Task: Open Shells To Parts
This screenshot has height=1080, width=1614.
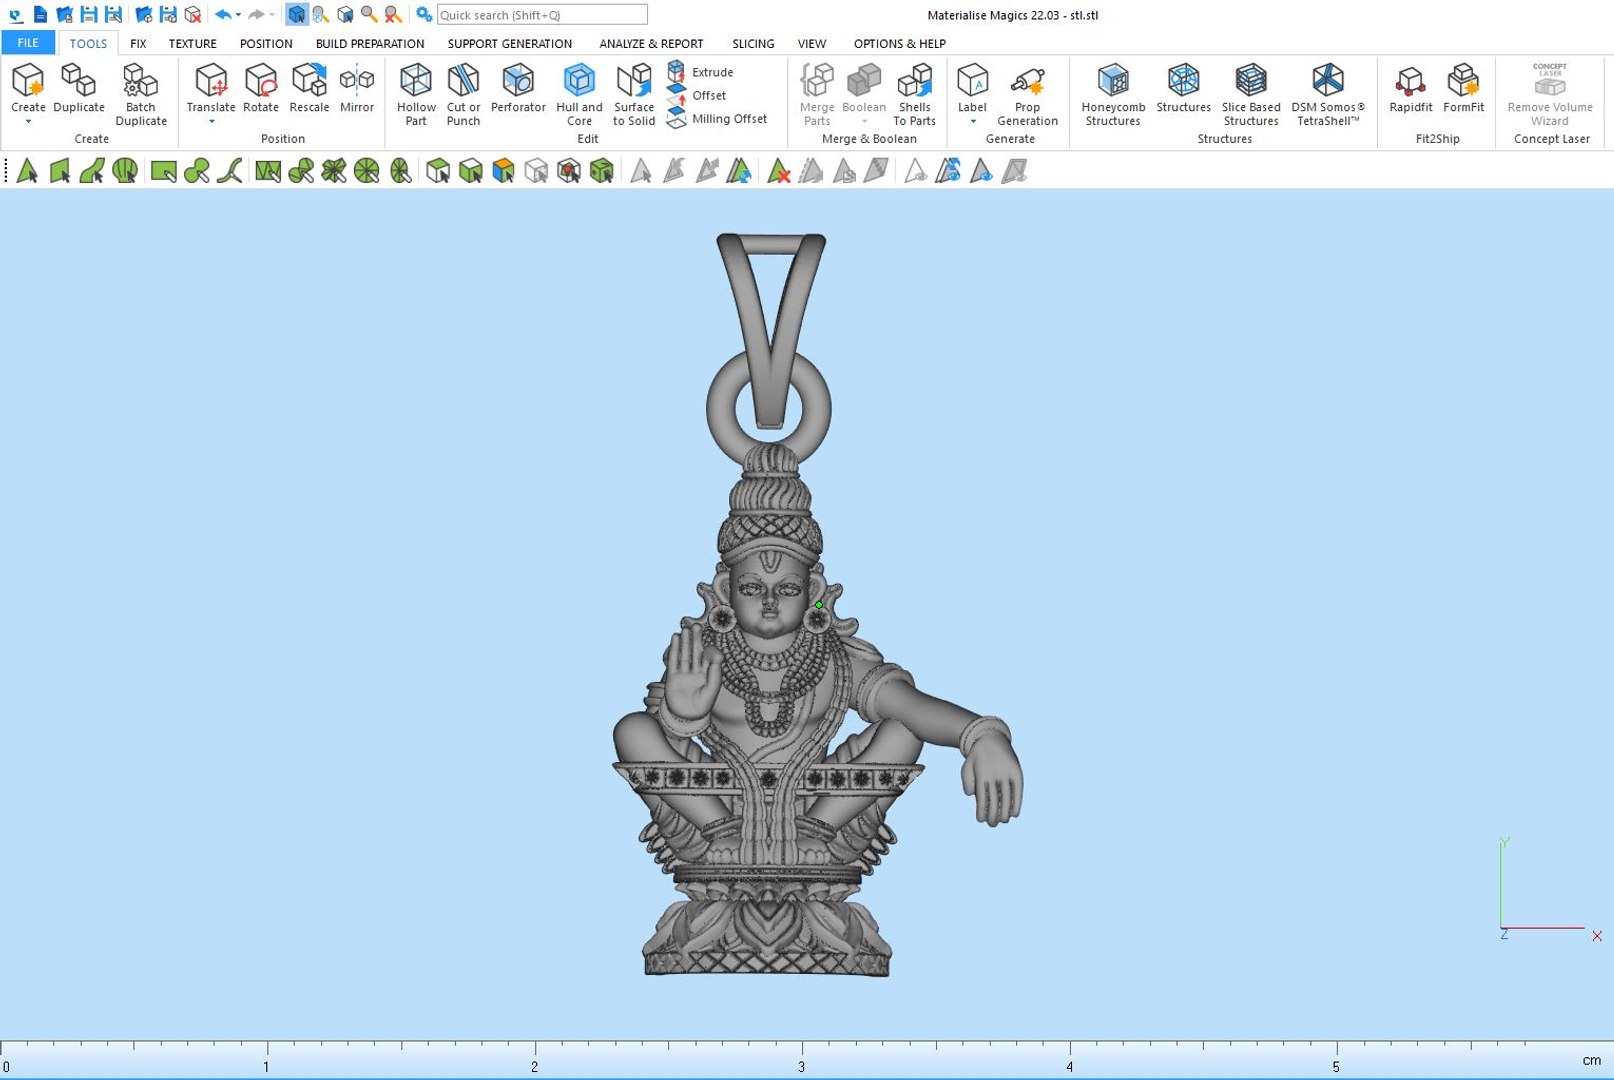Action: point(914,94)
